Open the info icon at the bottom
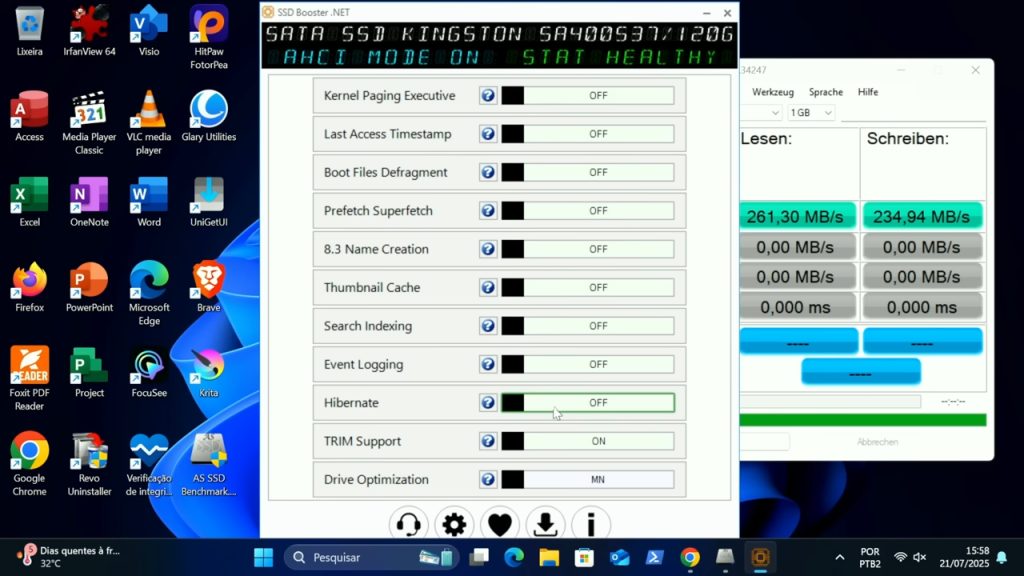The image size is (1024, 576). coord(590,522)
